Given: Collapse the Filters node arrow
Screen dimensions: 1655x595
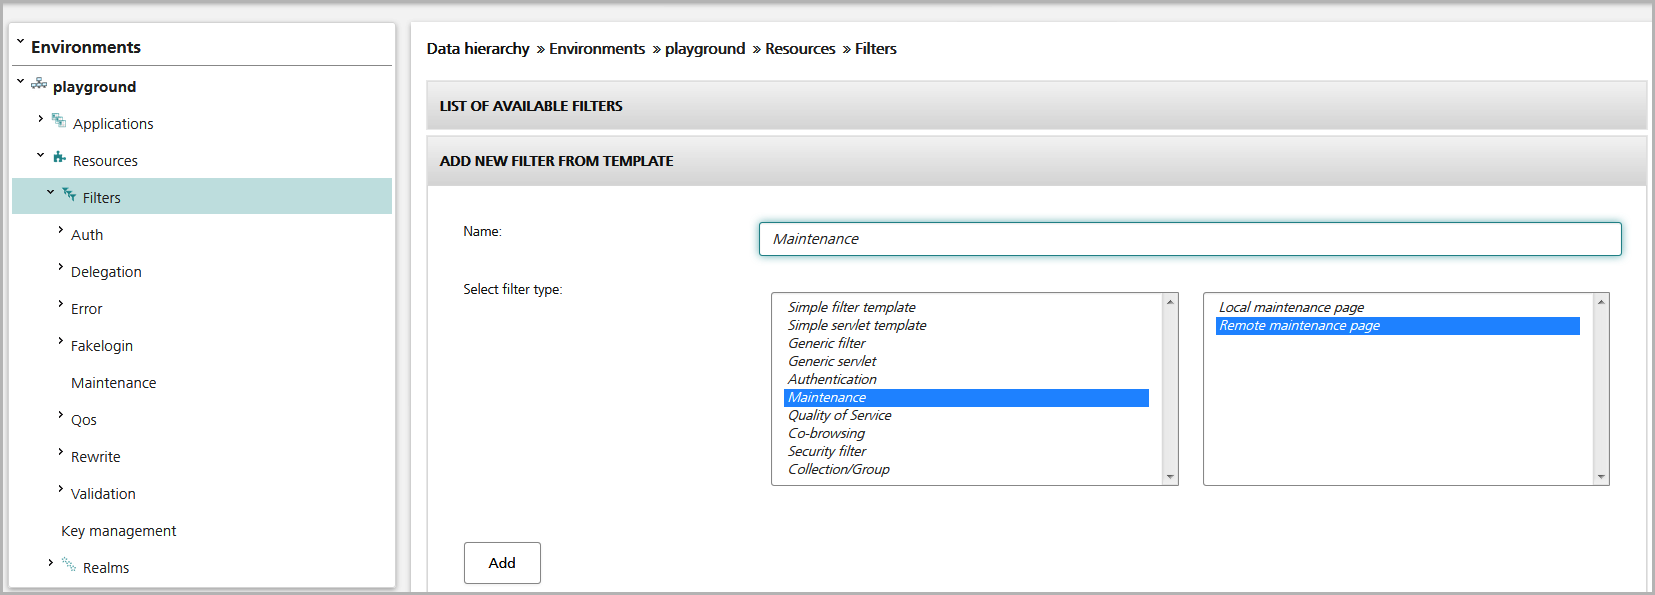Looking at the screenshot, I should tap(50, 192).
